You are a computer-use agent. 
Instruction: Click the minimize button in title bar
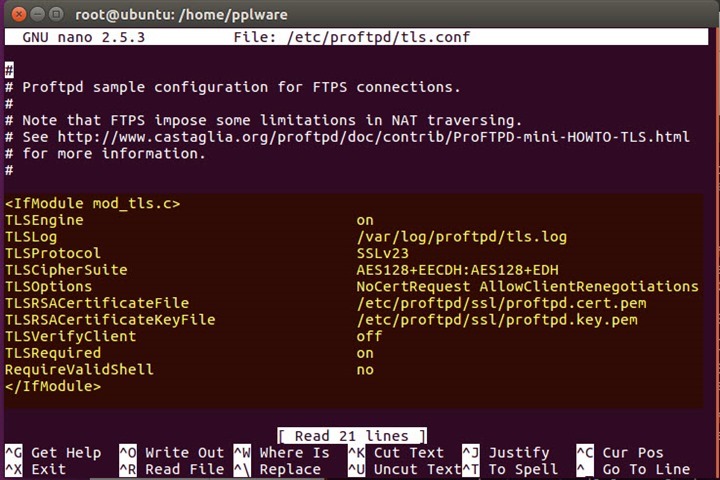pyautogui.click(x=35, y=15)
